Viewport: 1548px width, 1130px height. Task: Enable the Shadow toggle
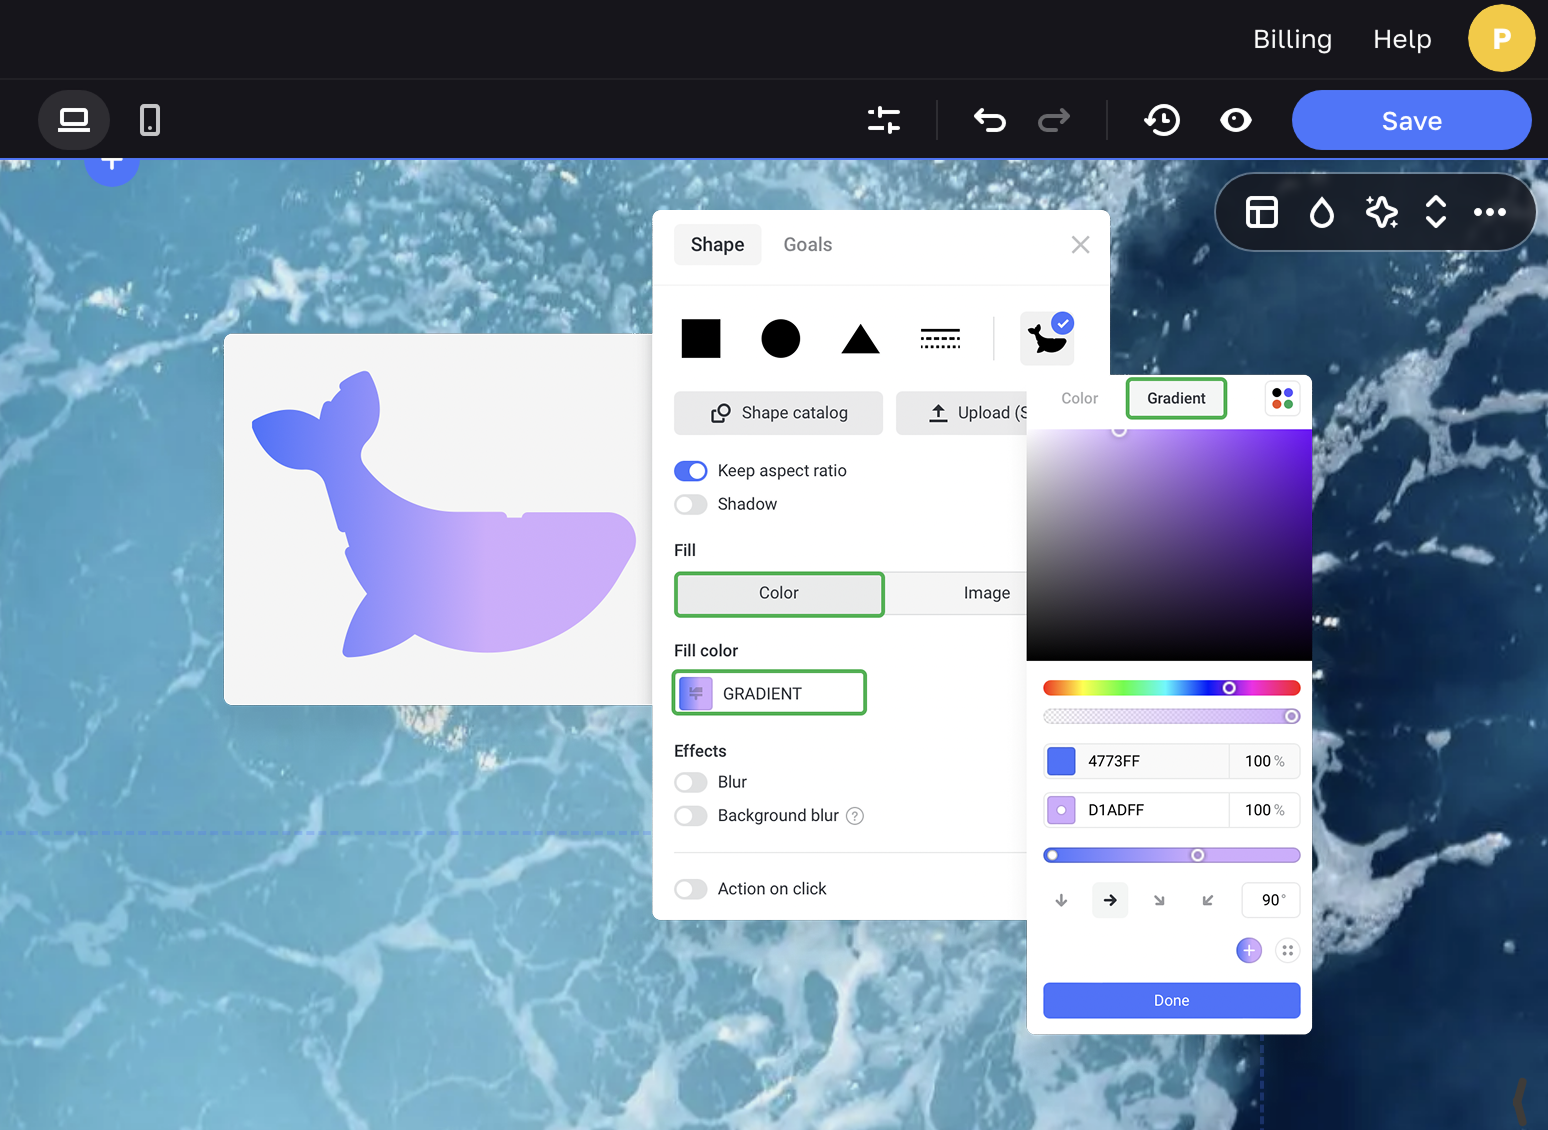pos(690,504)
